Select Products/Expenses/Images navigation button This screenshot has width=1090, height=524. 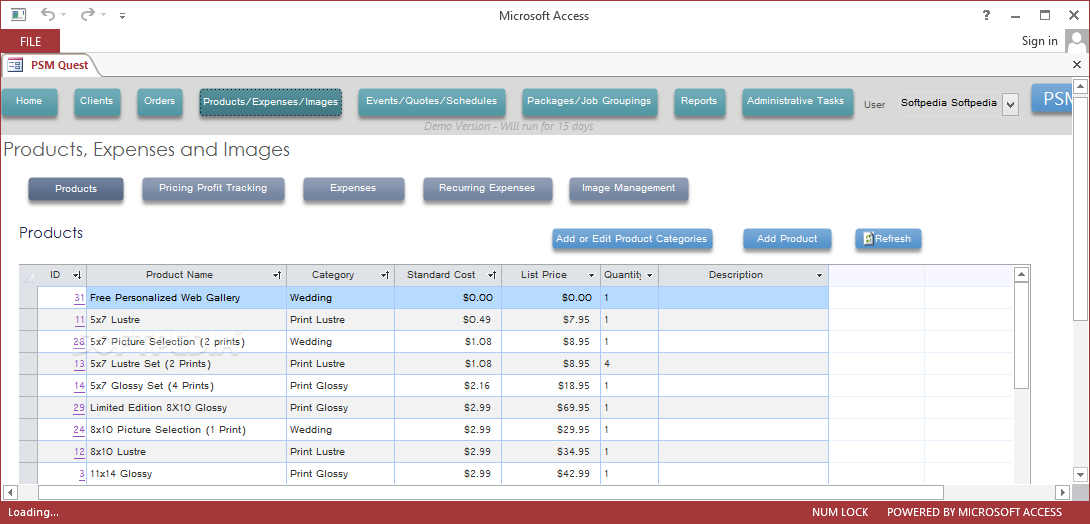tap(270, 102)
